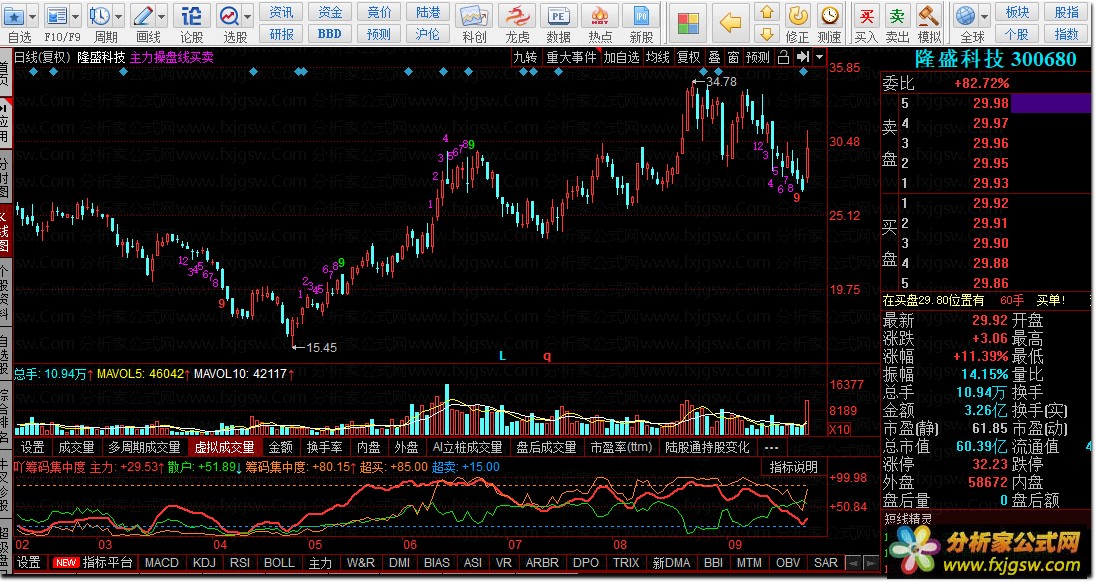Click the 修正 refresh correction icon
This screenshot has height=582, width=1097.
[x=798, y=15]
